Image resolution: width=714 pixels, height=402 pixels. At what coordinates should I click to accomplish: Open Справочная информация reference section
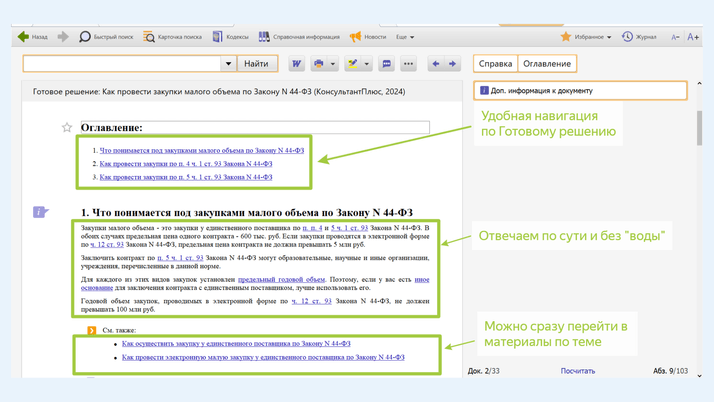(x=299, y=37)
